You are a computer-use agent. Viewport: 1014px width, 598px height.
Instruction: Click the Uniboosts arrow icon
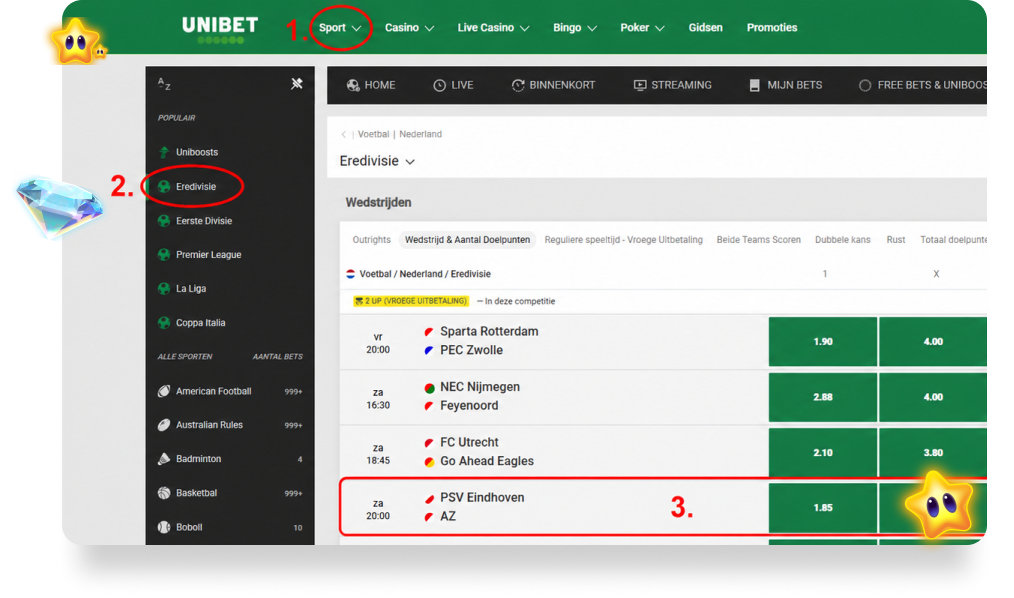(x=164, y=152)
